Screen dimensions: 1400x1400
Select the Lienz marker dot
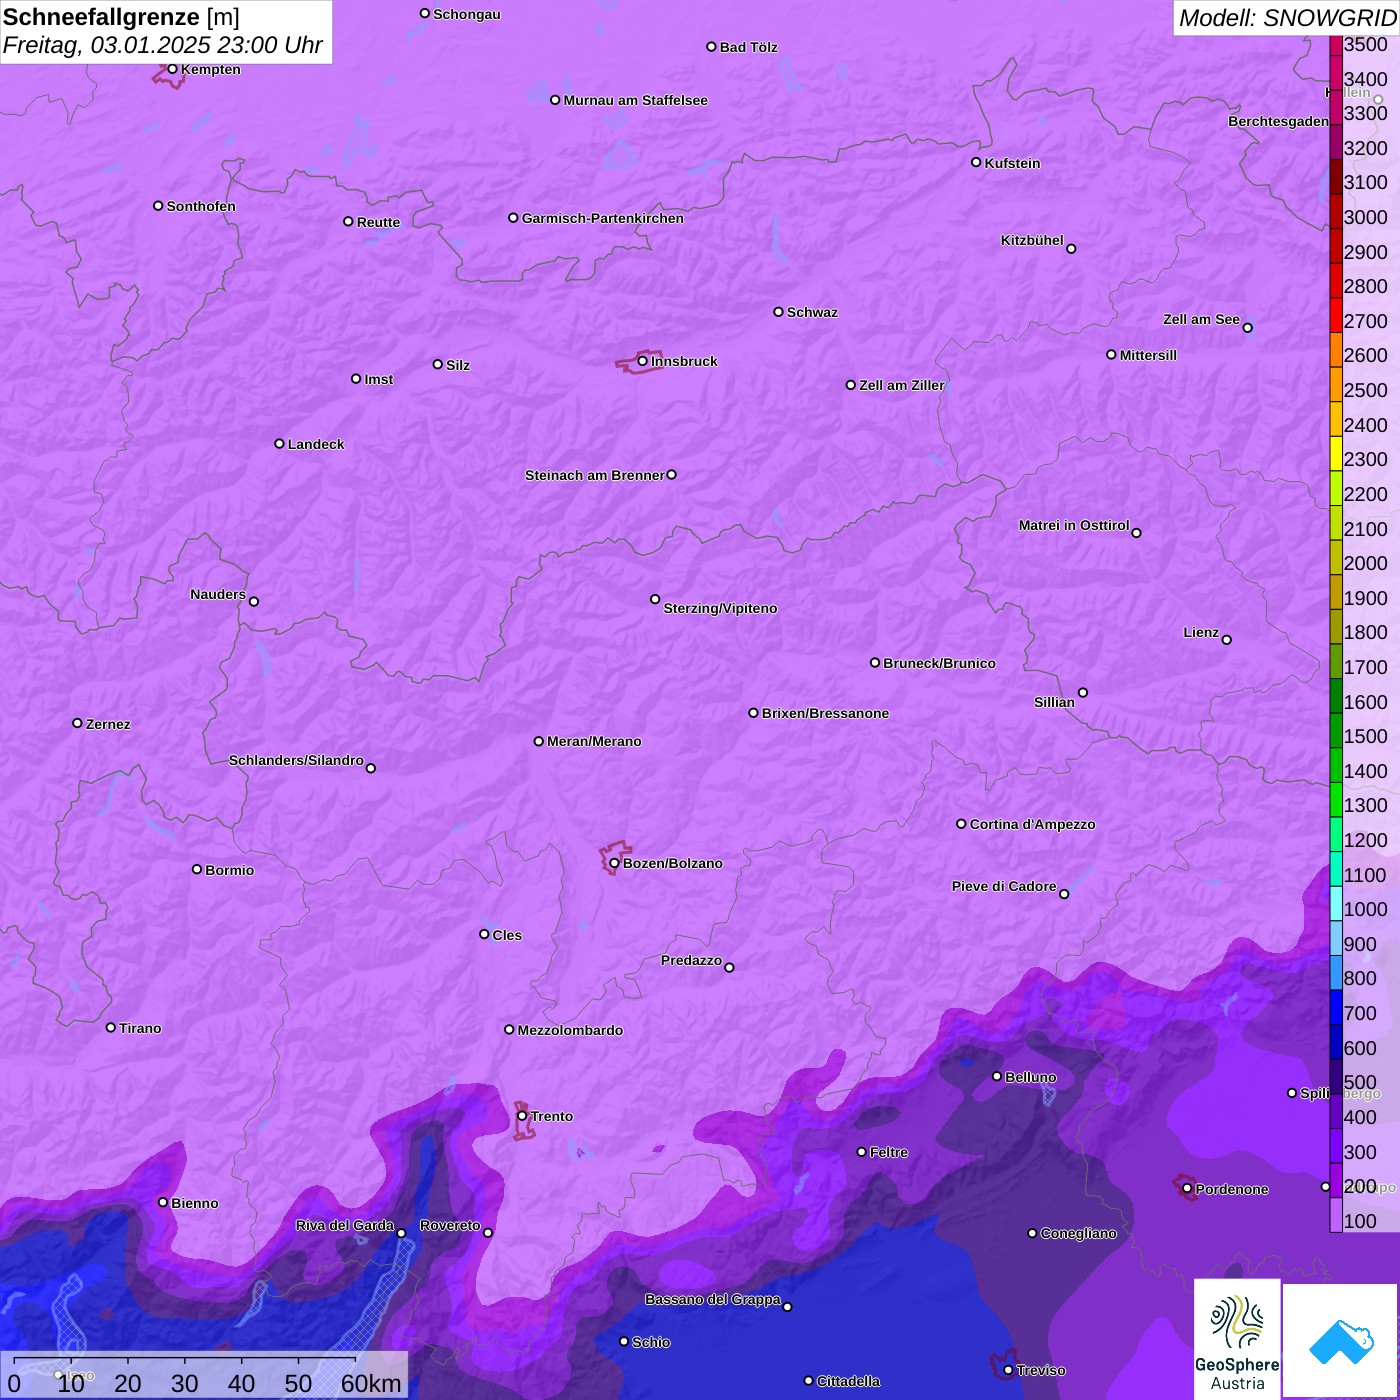(x=1227, y=640)
